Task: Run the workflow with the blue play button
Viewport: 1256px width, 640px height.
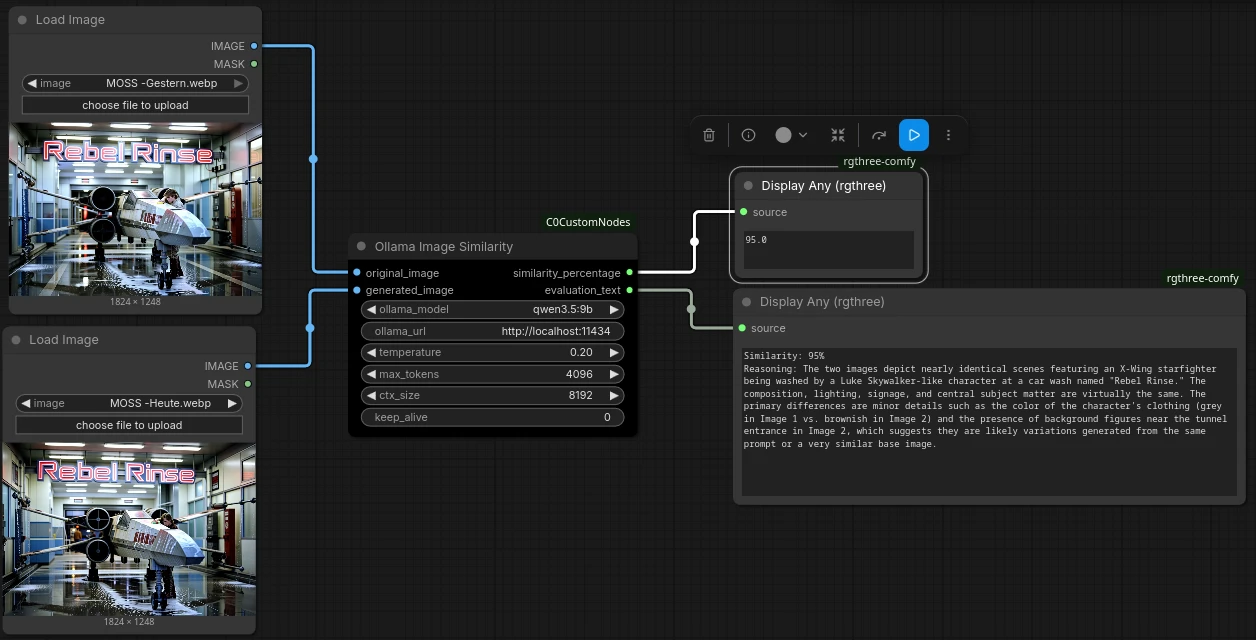Action: pos(914,135)
